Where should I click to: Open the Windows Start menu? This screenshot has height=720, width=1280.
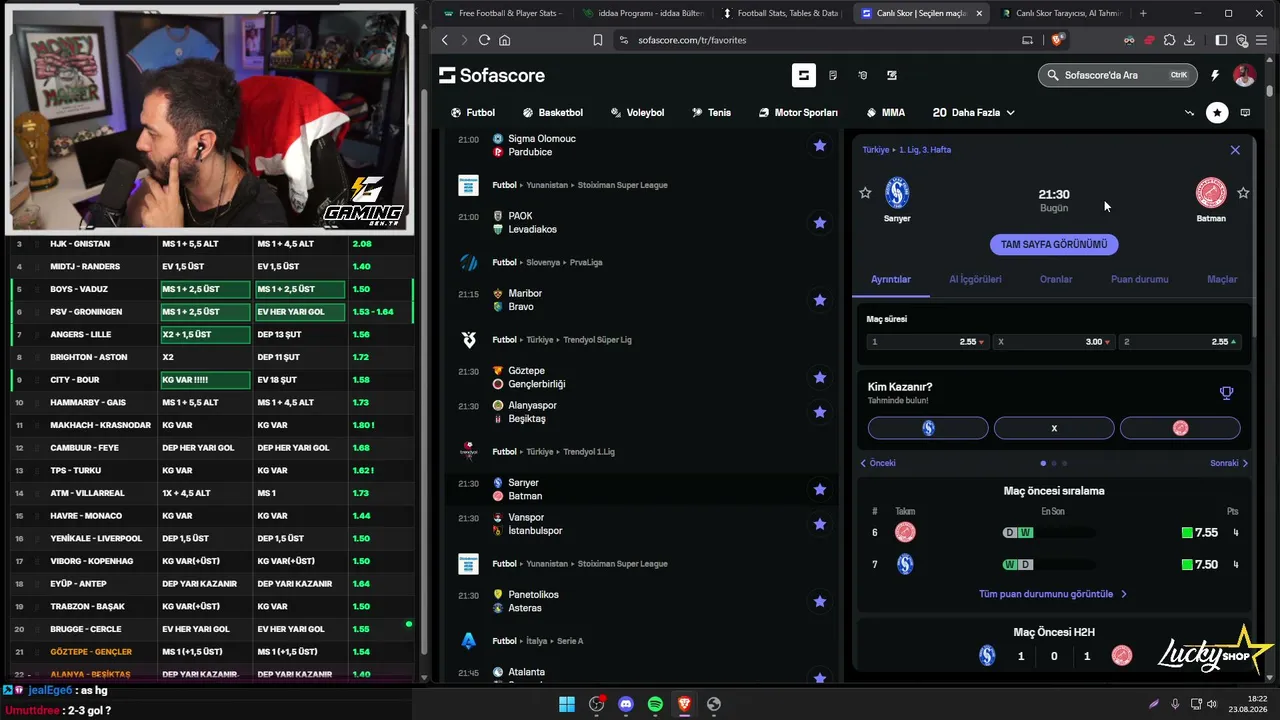tap(567, 704)
